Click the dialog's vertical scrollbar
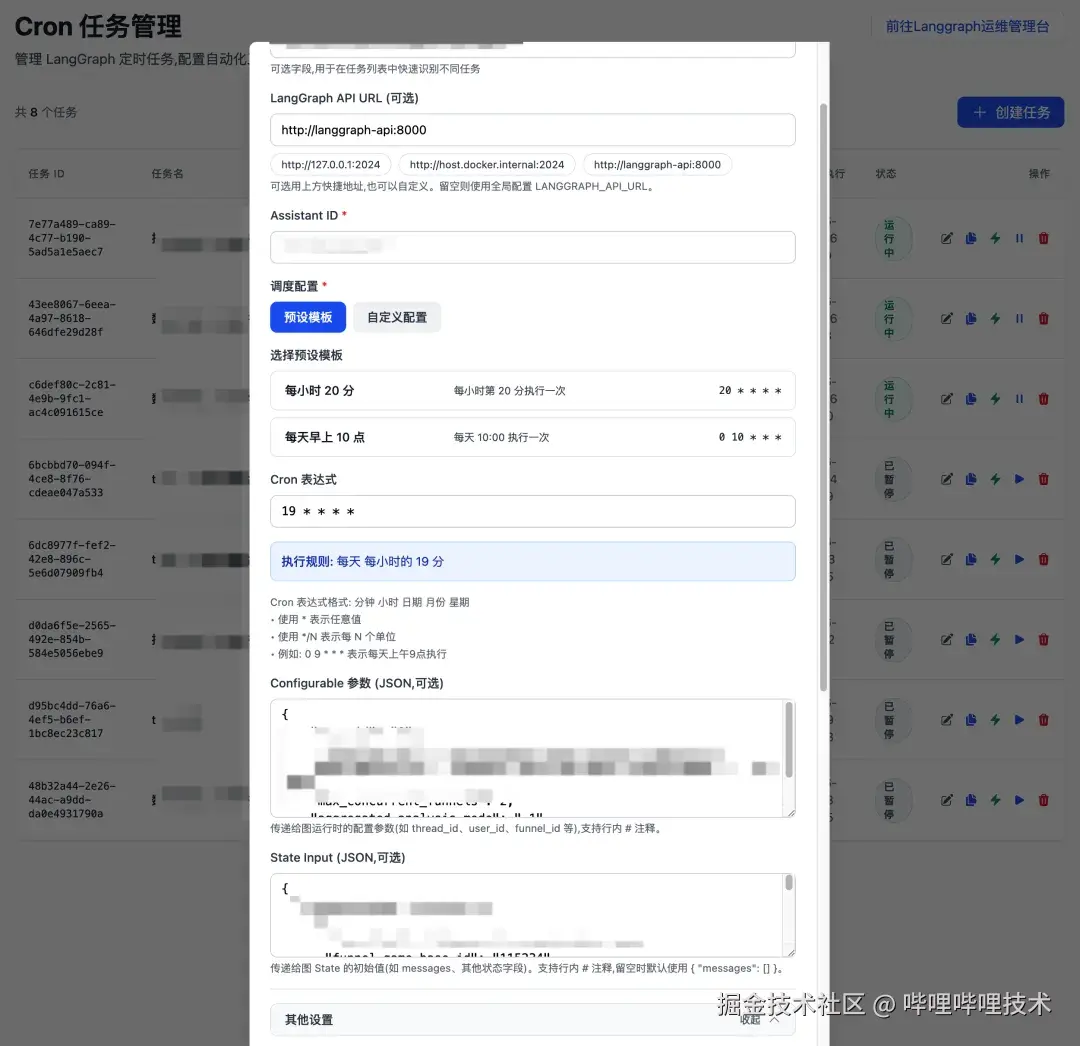1080x1046 pixels. (823, 397)
